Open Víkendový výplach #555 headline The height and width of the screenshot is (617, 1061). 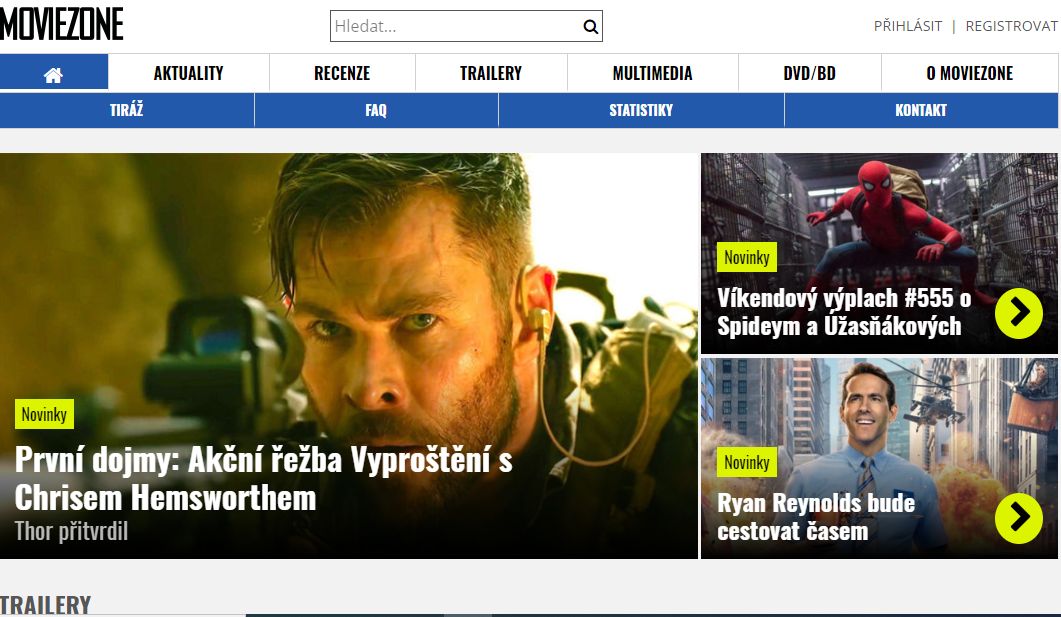click(844, 312)
